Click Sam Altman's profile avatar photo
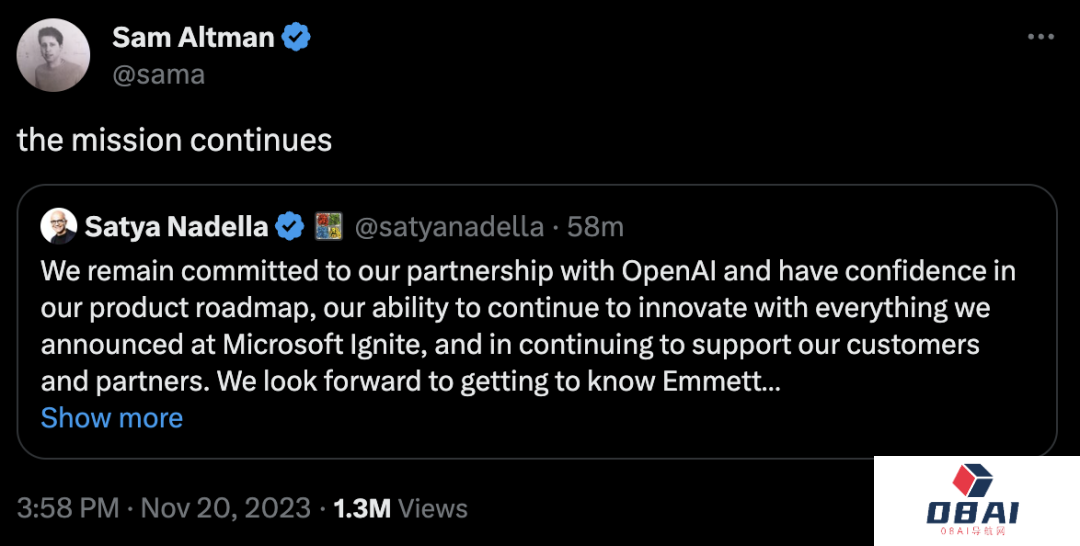This screenshot has height=546, width=1080. (56, 55)
